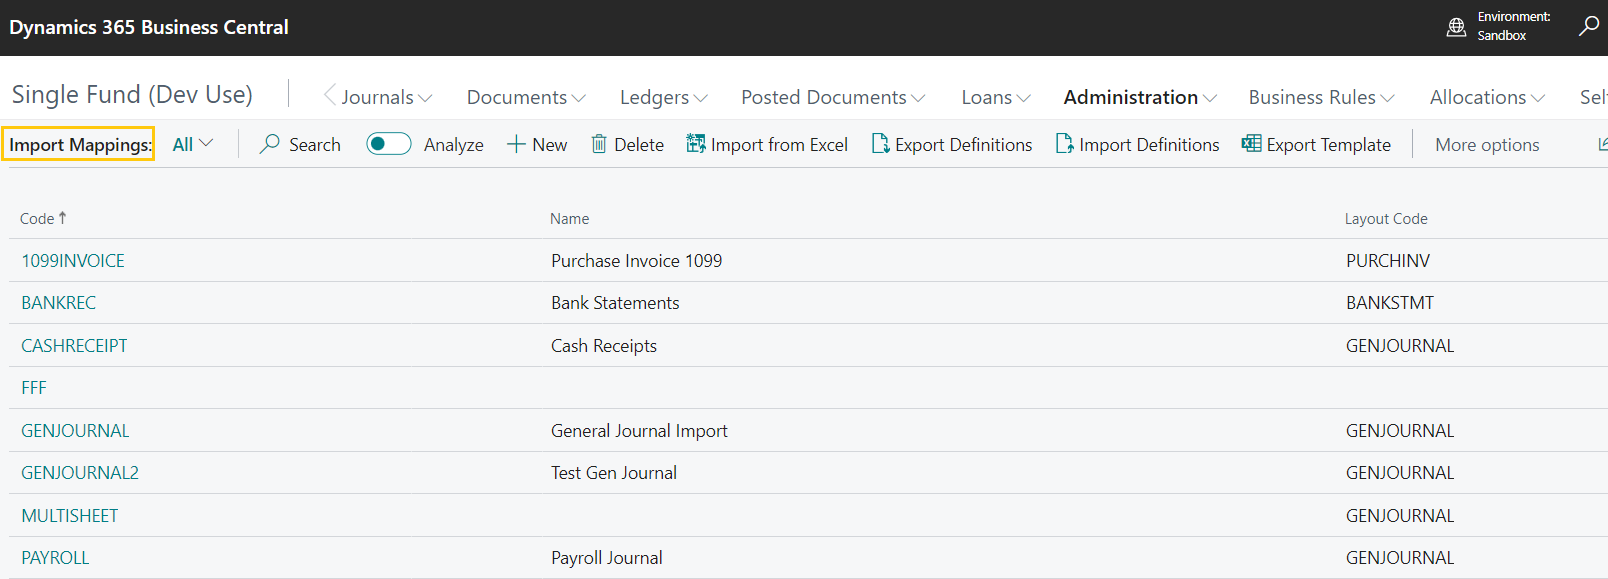
Task: Select the Test Gen Journal name cell
Action: pos(614,472)
